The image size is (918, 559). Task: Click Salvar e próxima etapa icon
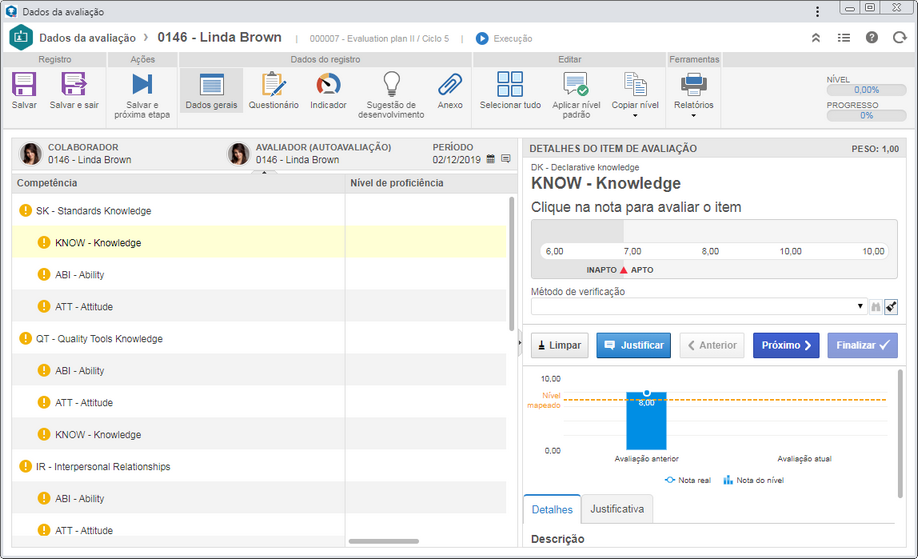tap(142, 84)
